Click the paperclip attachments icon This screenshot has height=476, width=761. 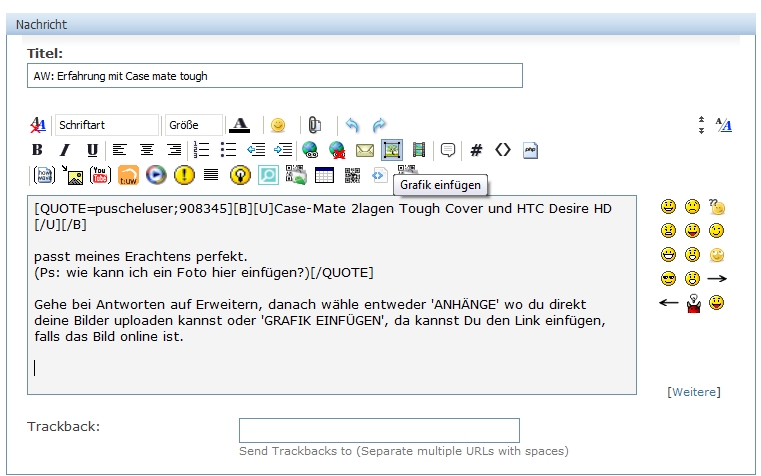point(314,125)
